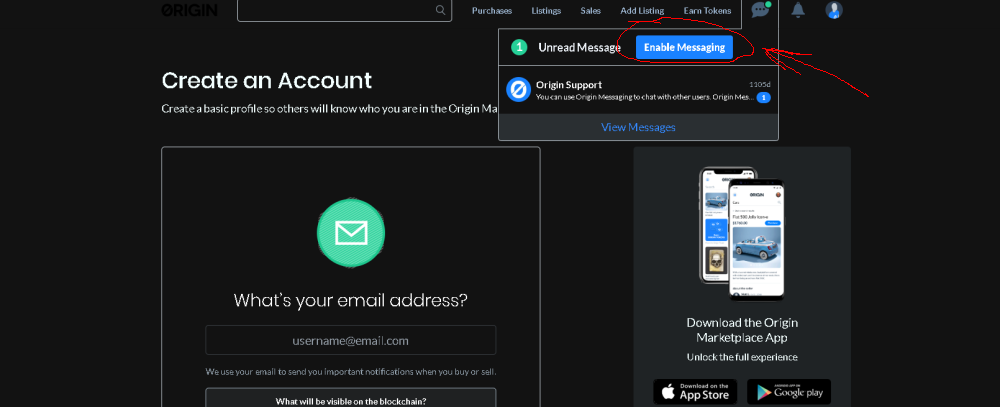Click the Create an Account heading
Viewport: 1000px width, 407px height.
[267, 81]
